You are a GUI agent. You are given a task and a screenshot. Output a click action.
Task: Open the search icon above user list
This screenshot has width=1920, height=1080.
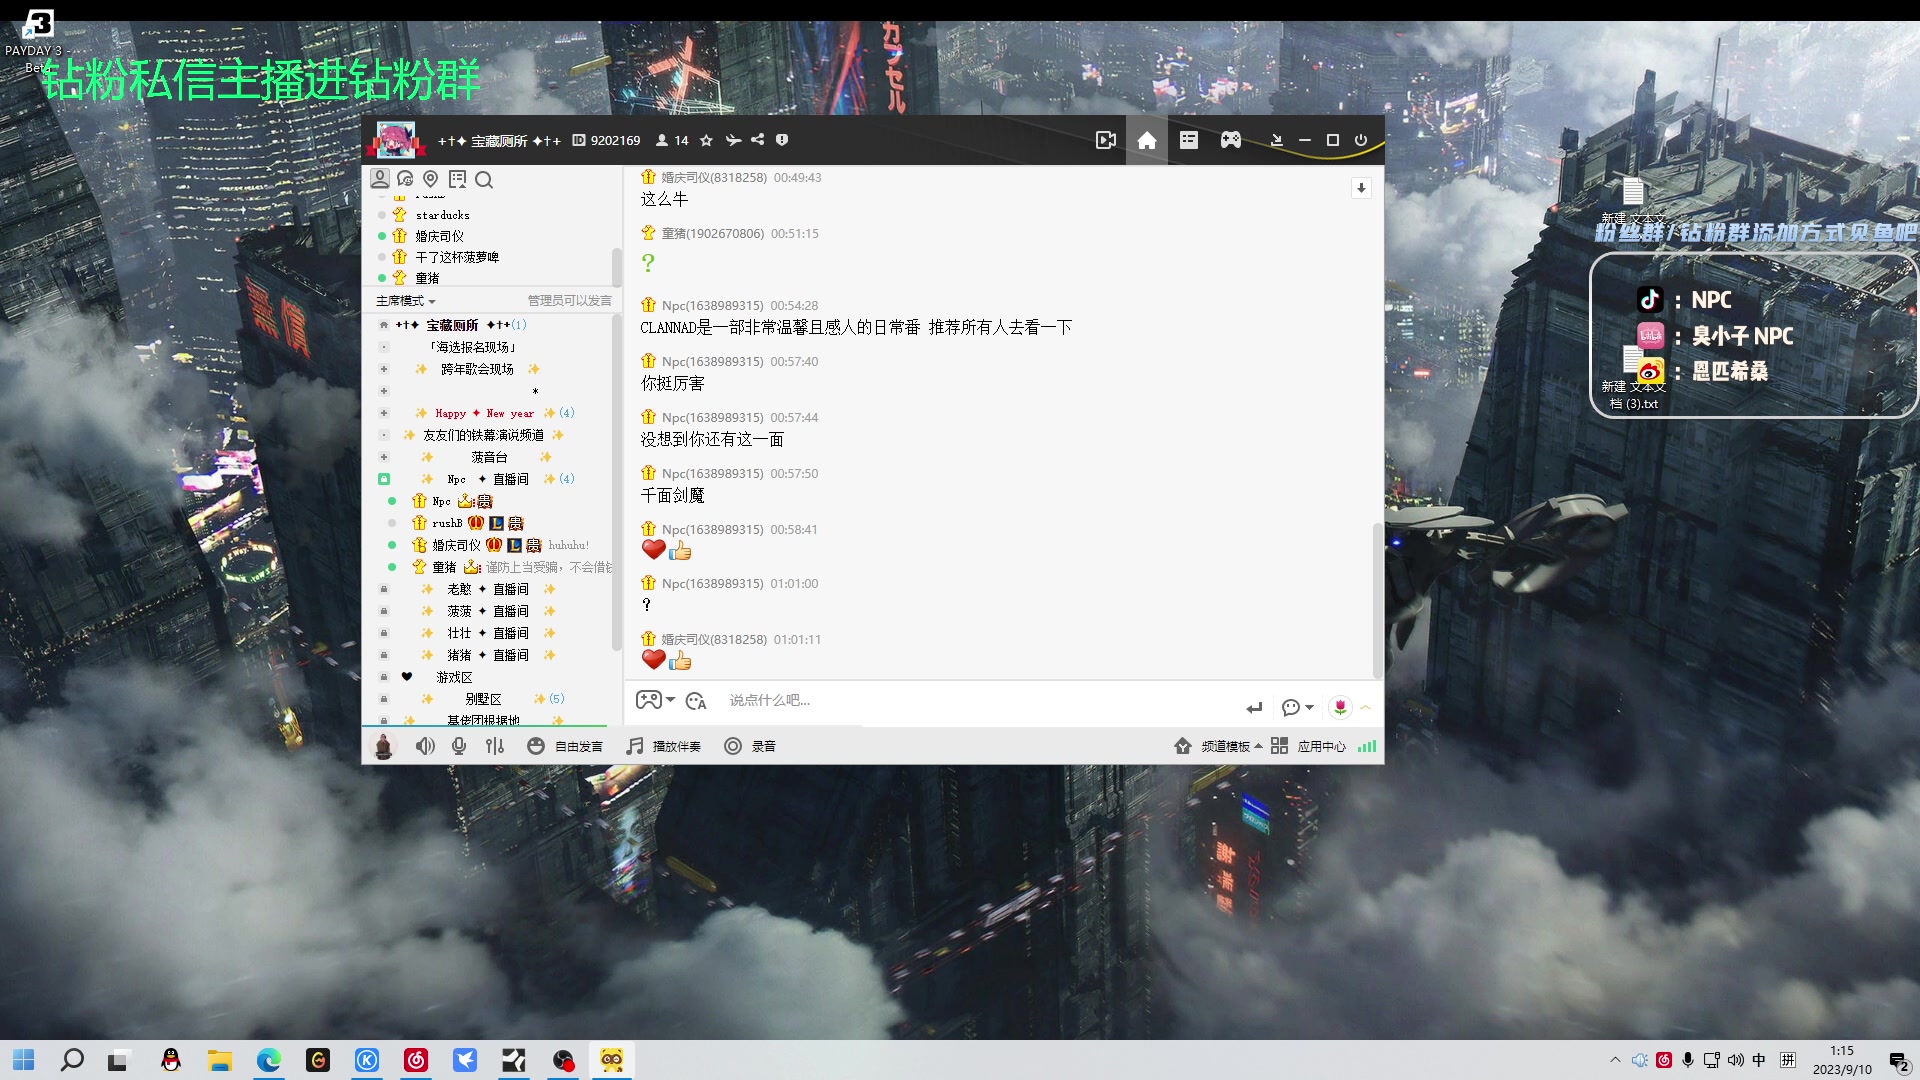click(484, 180)
